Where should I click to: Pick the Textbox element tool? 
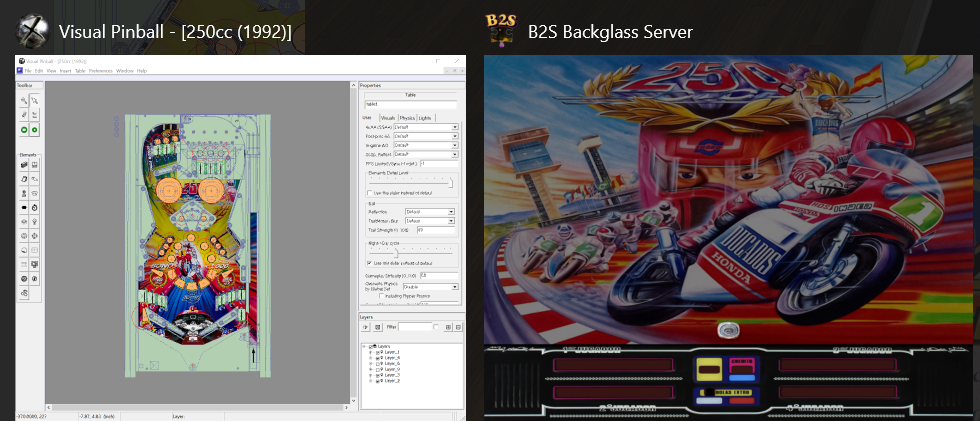click(x=35, y=250)
